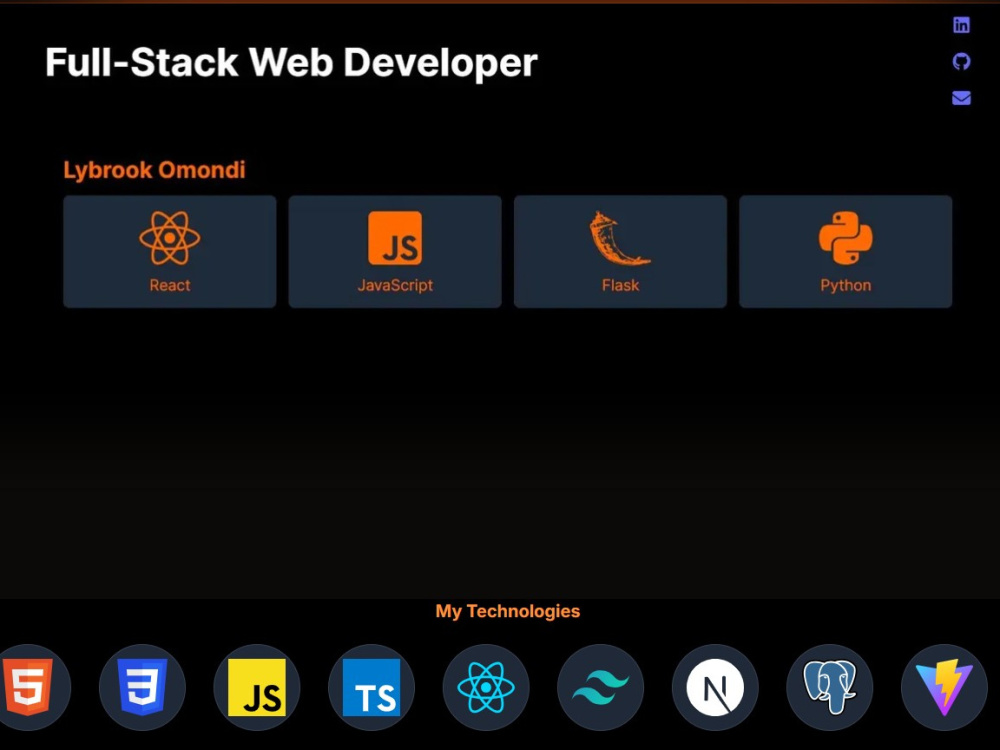This screenshot has height=750, width=1000.
Task: Click the Python card label
Action: [x=846, y=285]
